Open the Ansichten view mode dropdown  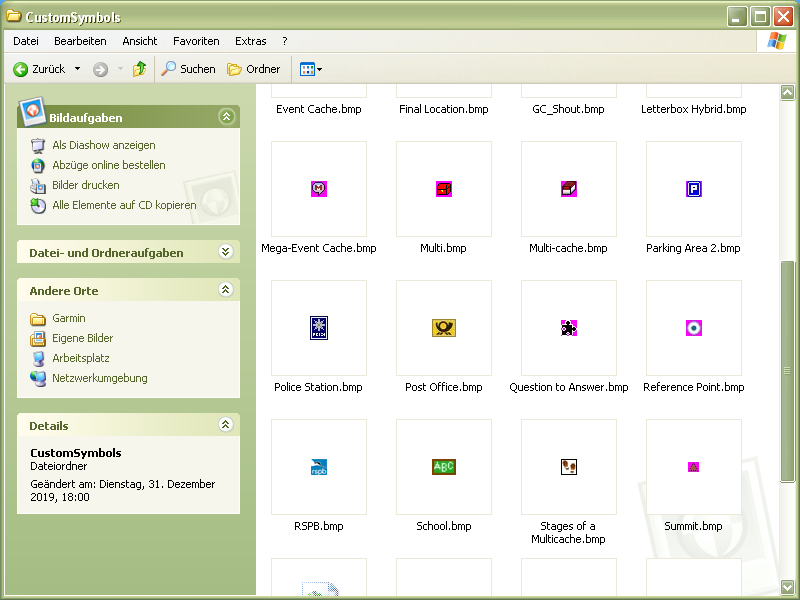click(311, 69)
